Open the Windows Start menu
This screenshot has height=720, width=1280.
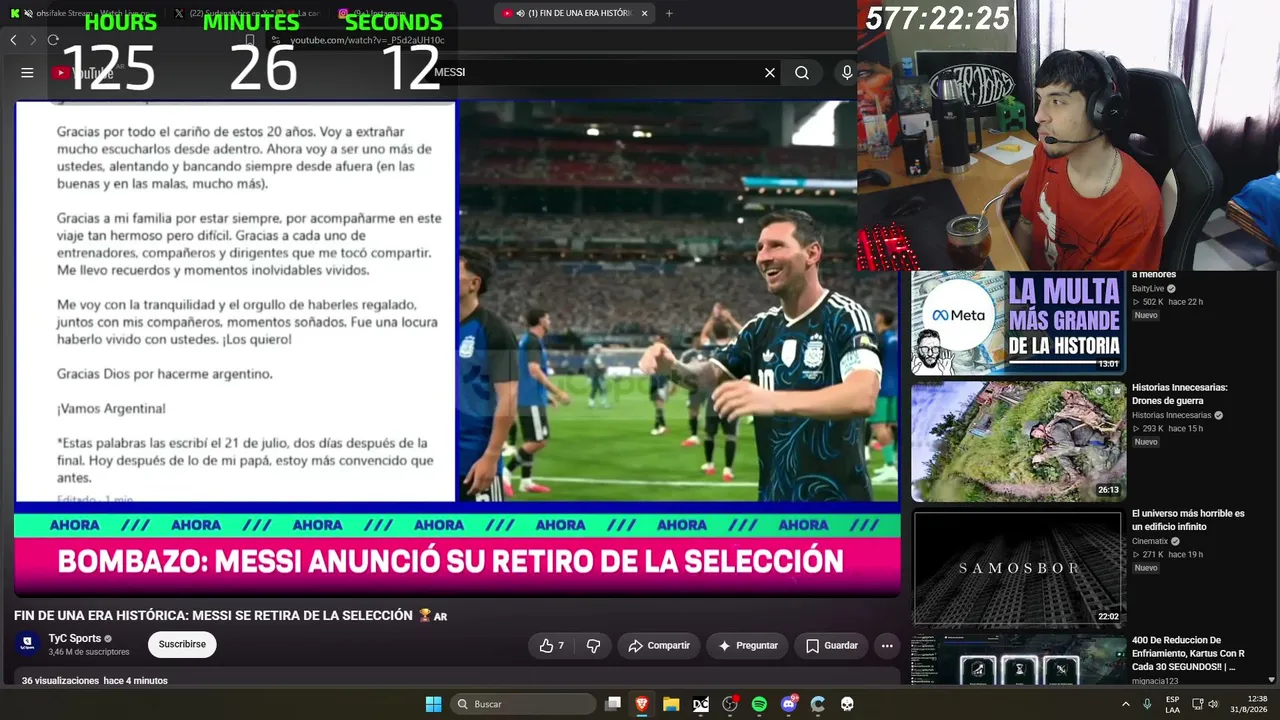(x=433, y=704)
